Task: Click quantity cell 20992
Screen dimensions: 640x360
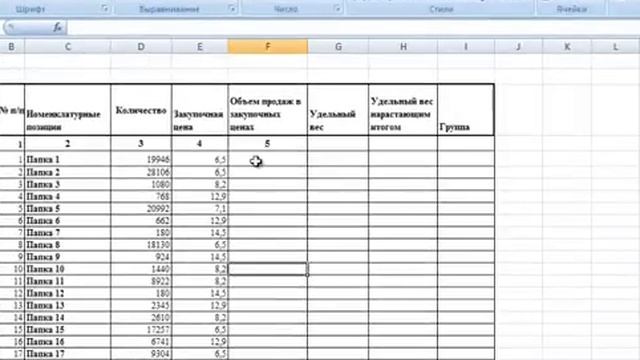Action: pos(141,208)
